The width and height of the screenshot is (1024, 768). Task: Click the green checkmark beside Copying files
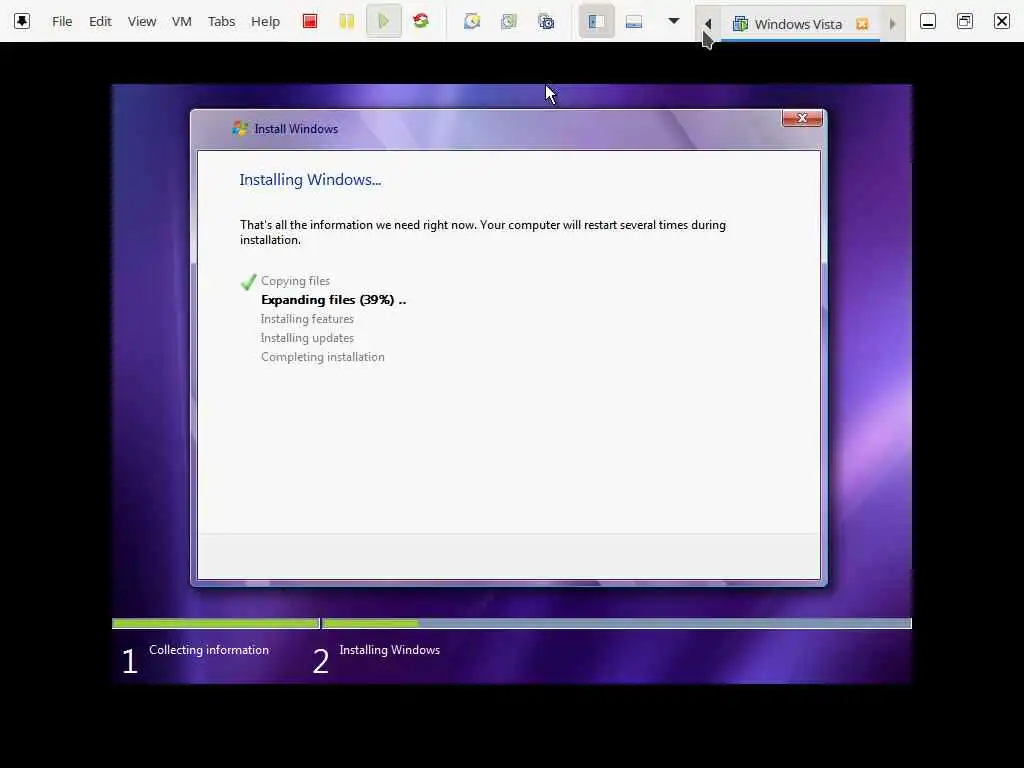point(248,281)
